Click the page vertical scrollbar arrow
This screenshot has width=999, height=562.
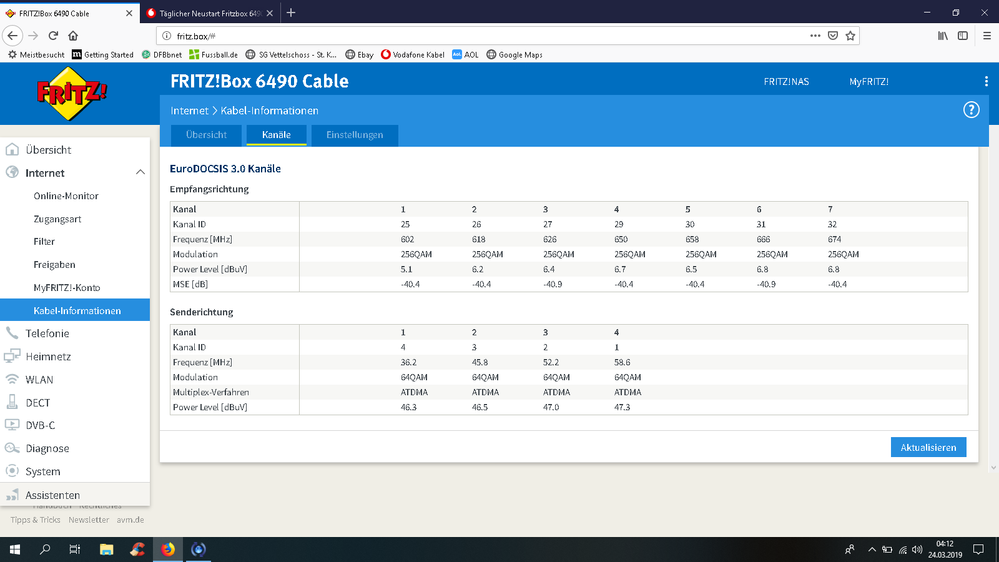[x=993, y=468]
